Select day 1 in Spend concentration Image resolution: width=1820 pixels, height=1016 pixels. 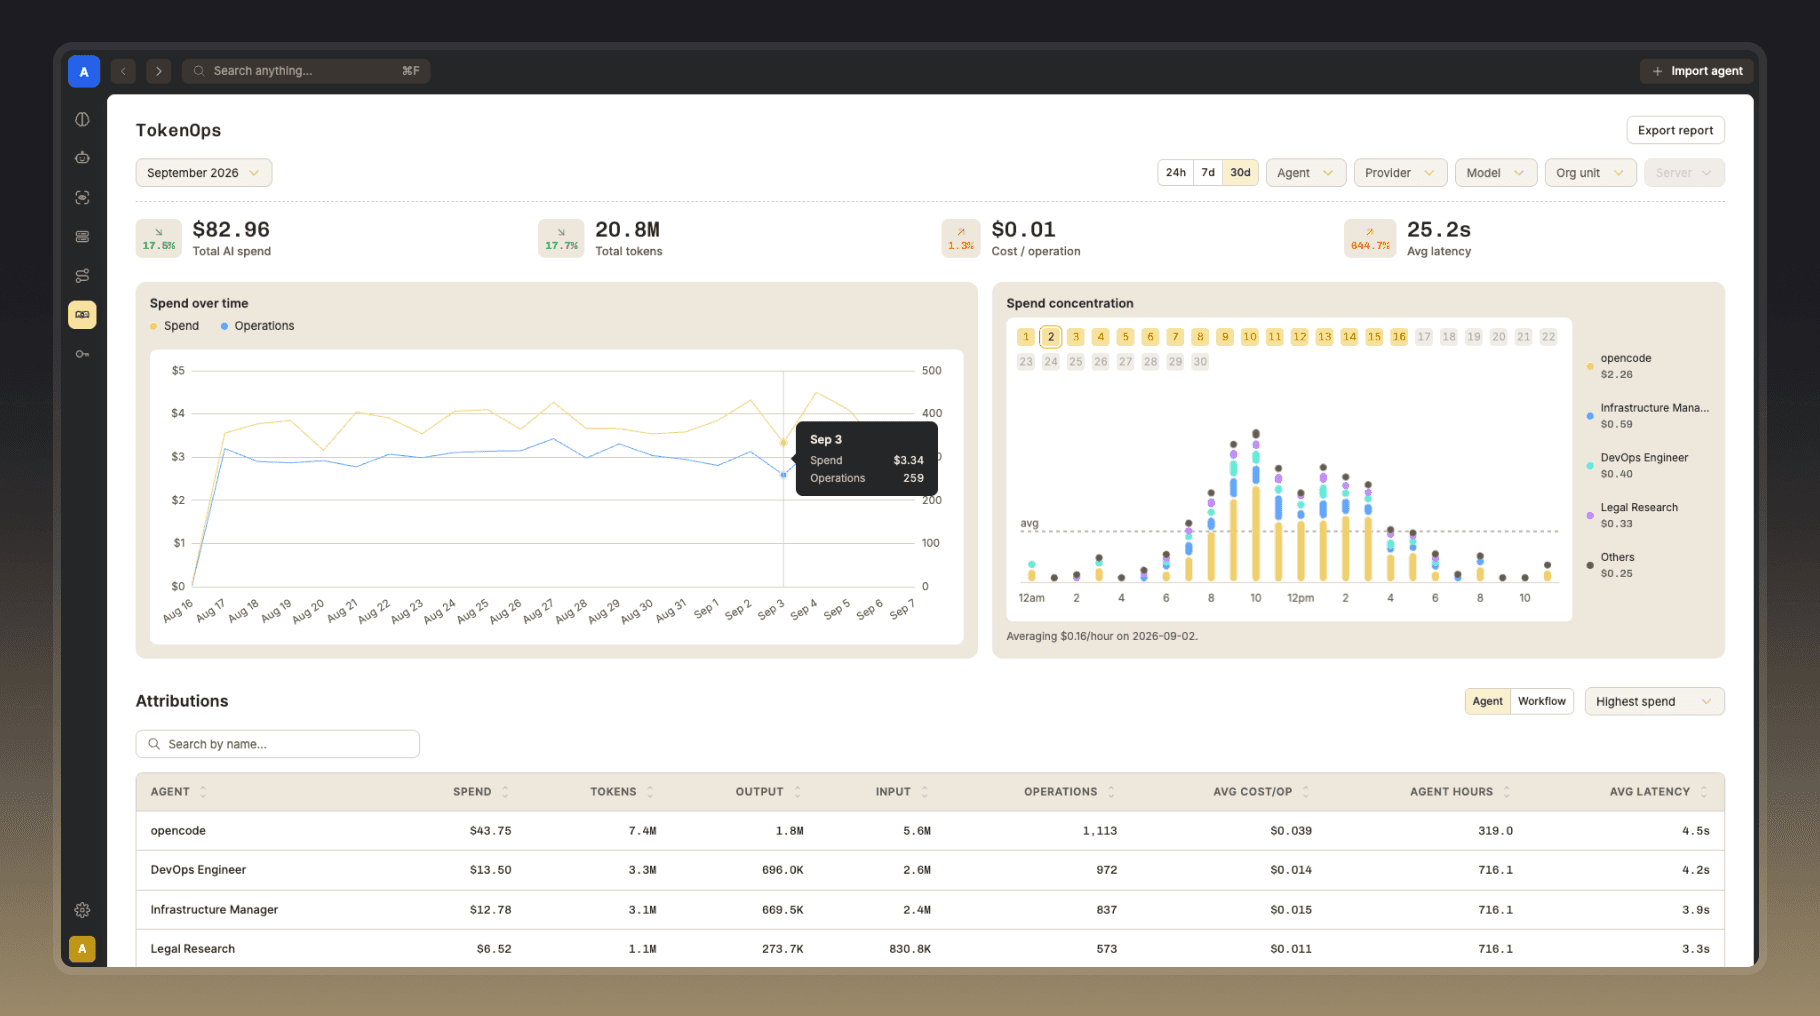pos(1026,337)
